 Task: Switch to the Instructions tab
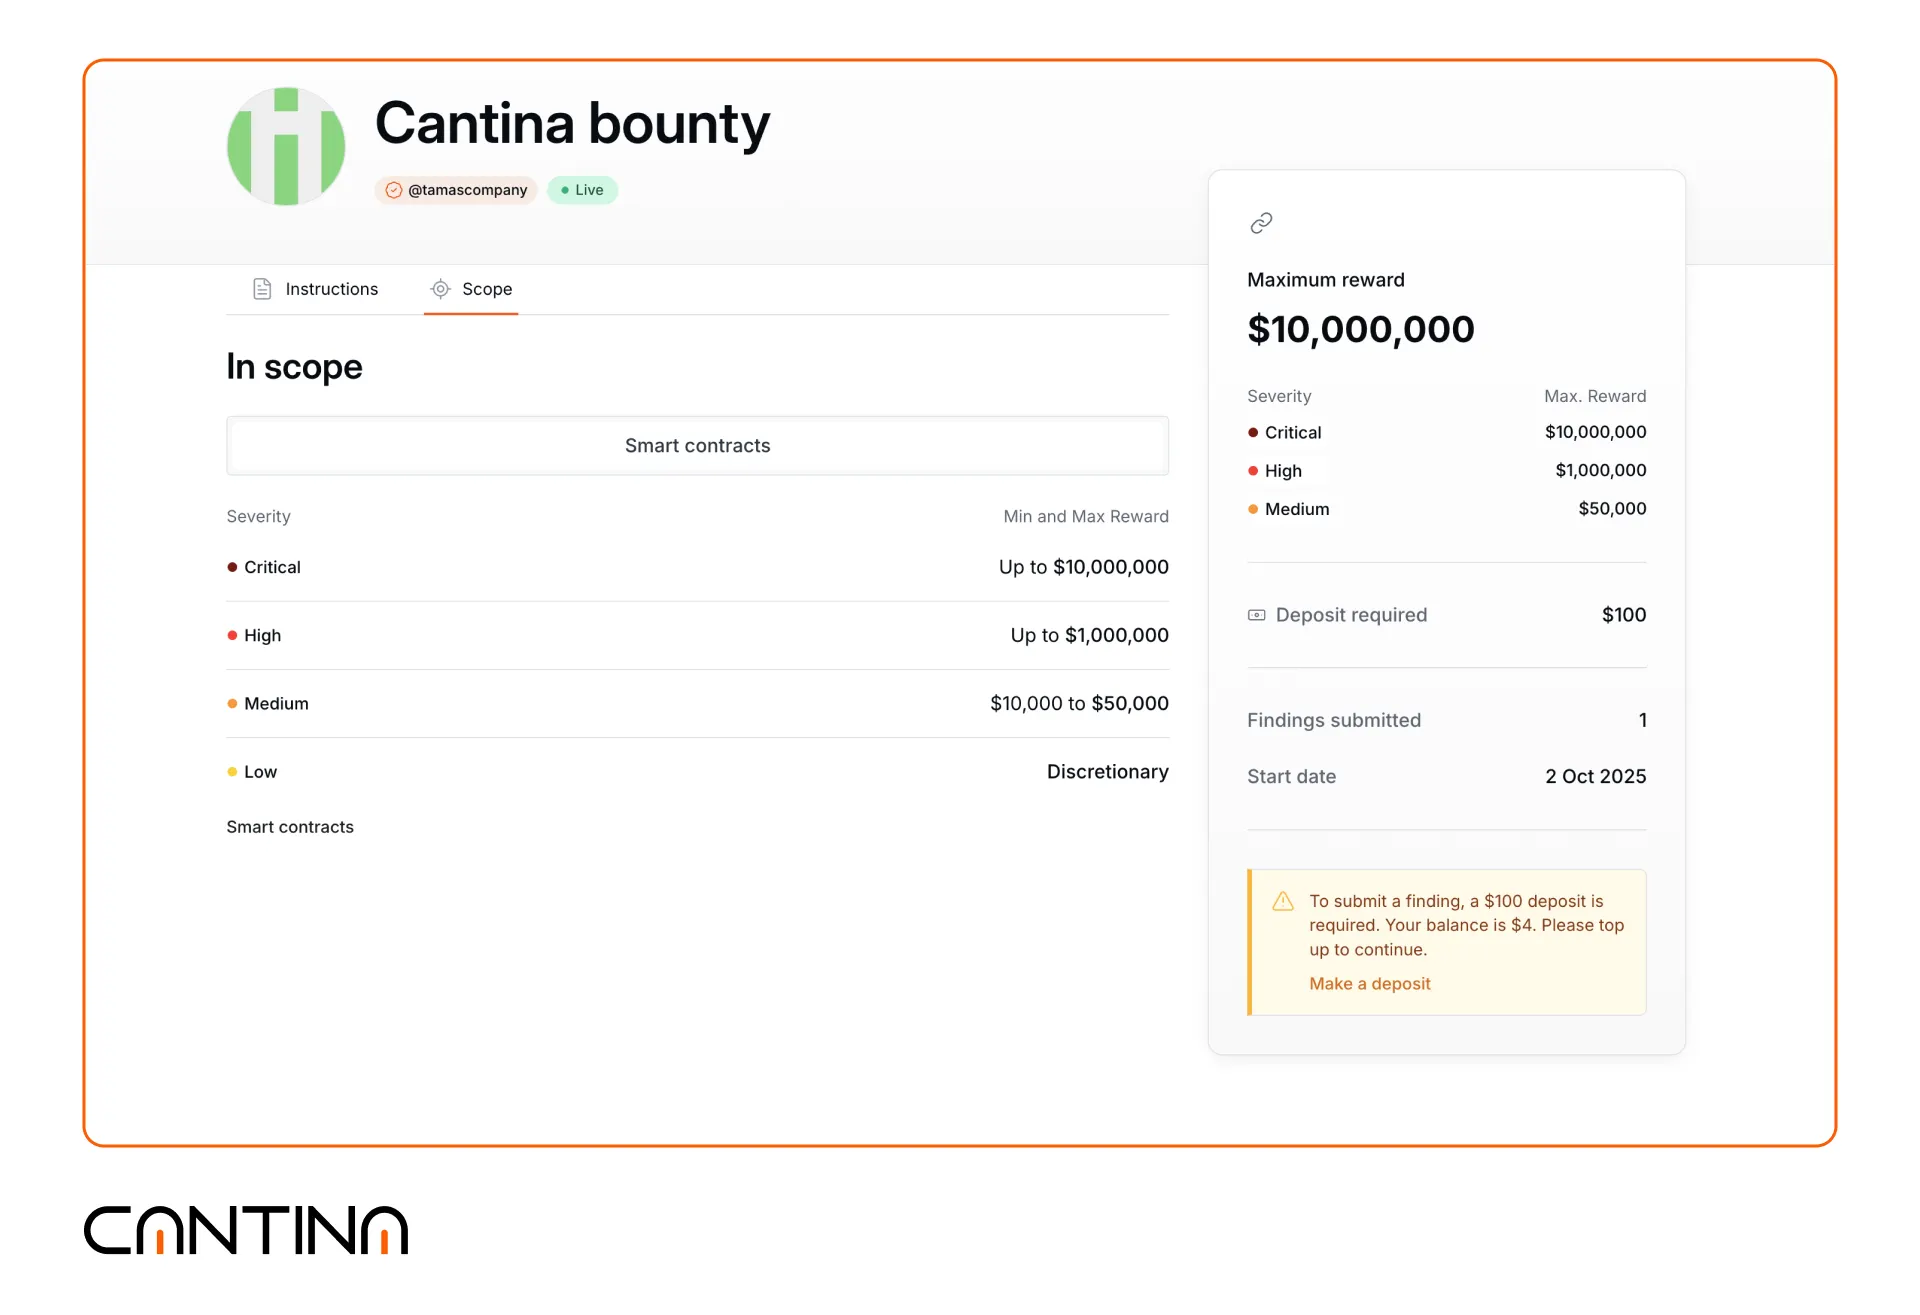coord(331,288)
